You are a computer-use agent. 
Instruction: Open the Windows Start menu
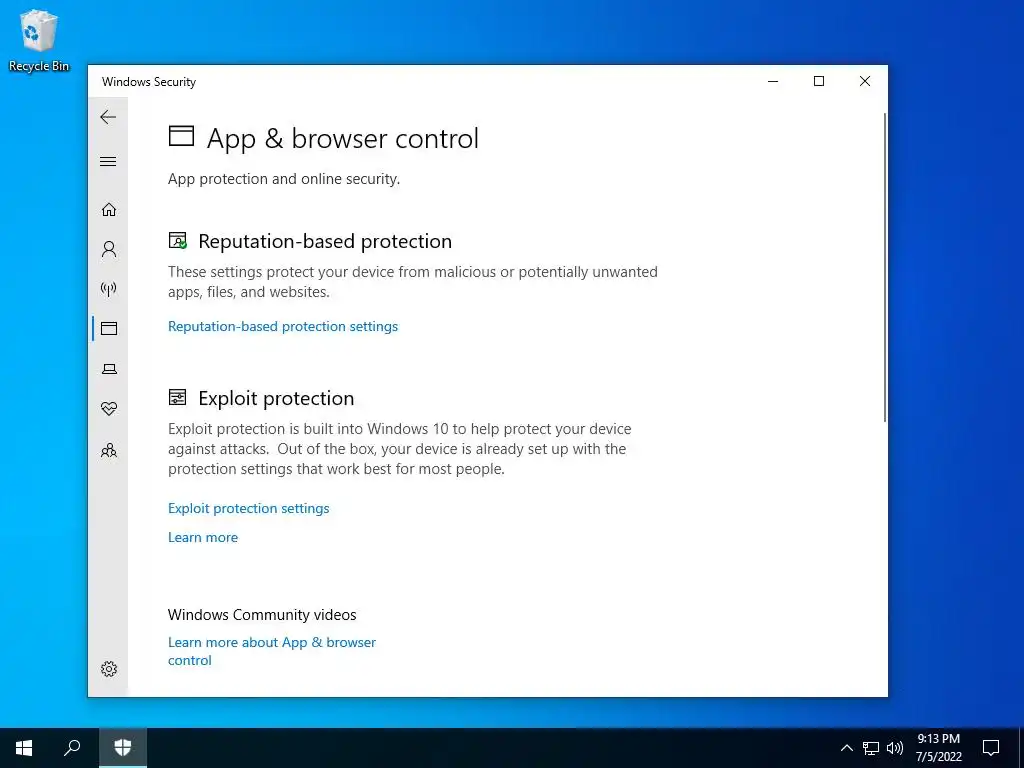tap(24, 748)
